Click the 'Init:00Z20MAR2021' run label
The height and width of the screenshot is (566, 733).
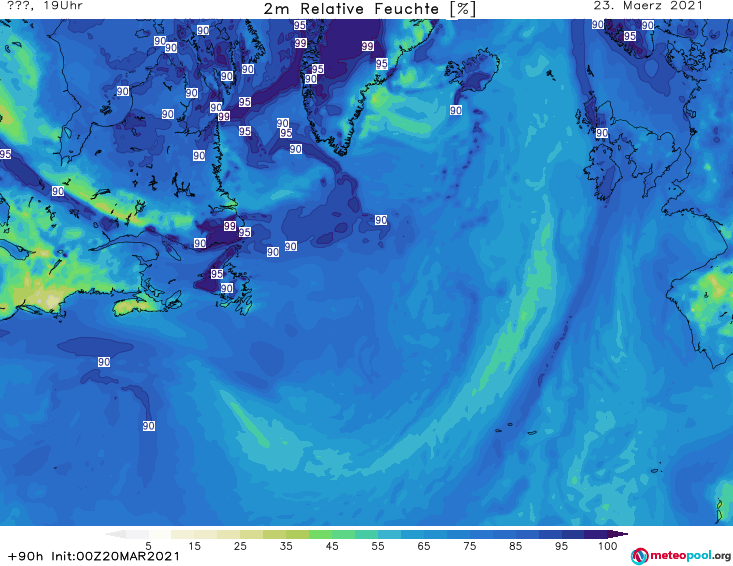[x=115, y=556]
